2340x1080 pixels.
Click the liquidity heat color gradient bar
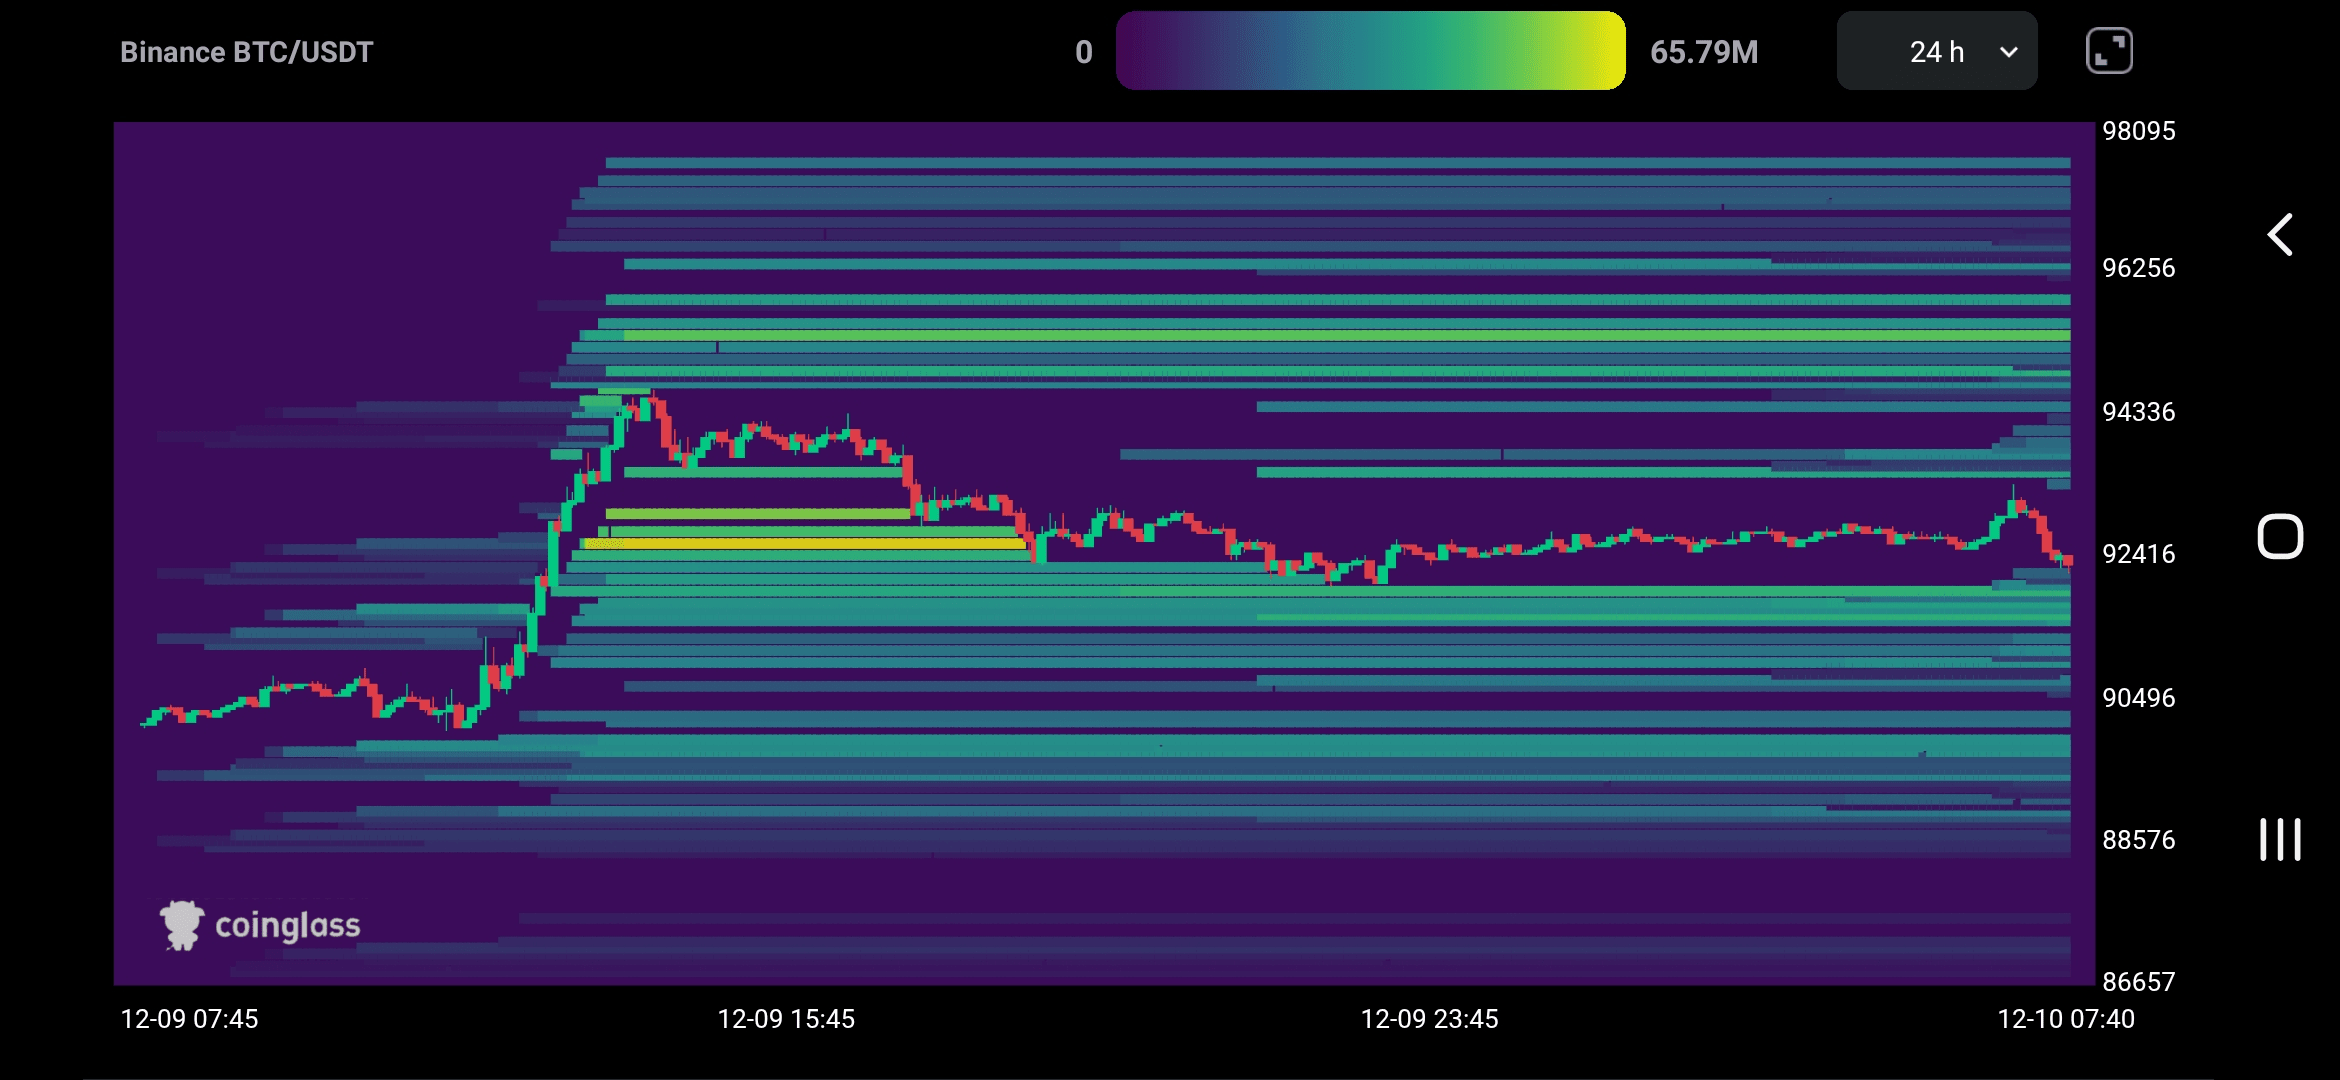1370,51
